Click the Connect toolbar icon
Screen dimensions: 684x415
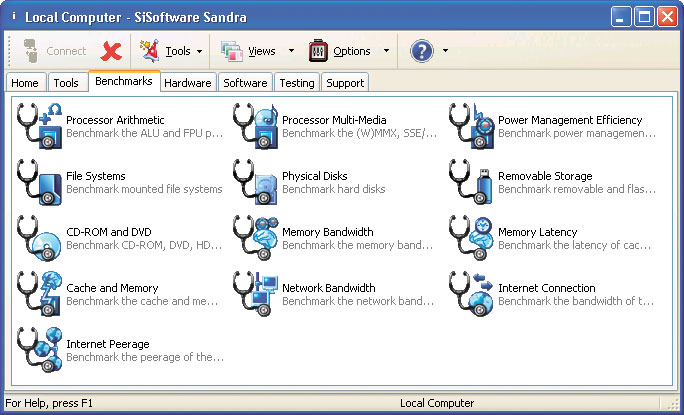pyautogui.click(x=31, y=51)
